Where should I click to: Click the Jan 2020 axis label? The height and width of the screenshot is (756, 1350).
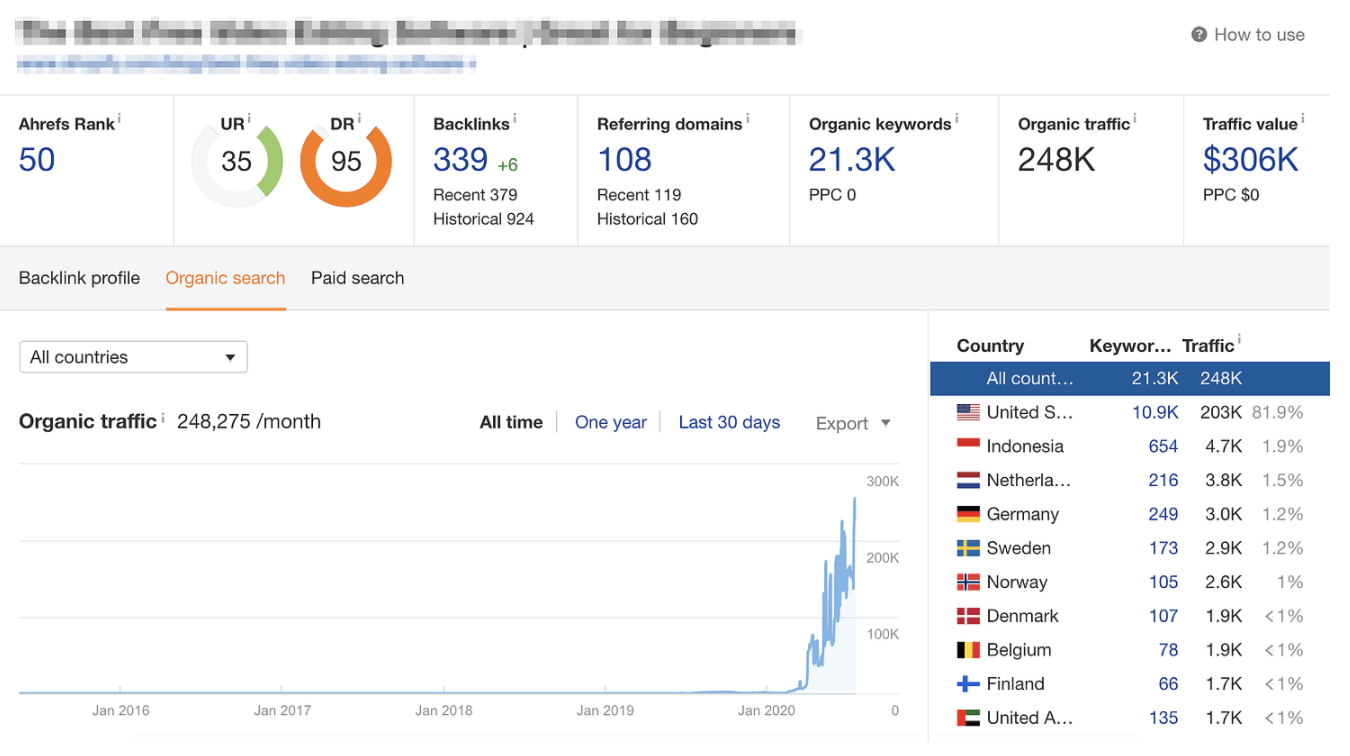[x=766, y=711]
